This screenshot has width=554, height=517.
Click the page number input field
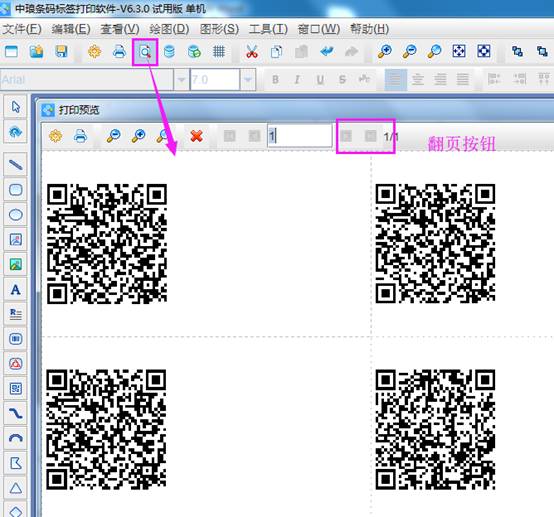click(300, 136)
